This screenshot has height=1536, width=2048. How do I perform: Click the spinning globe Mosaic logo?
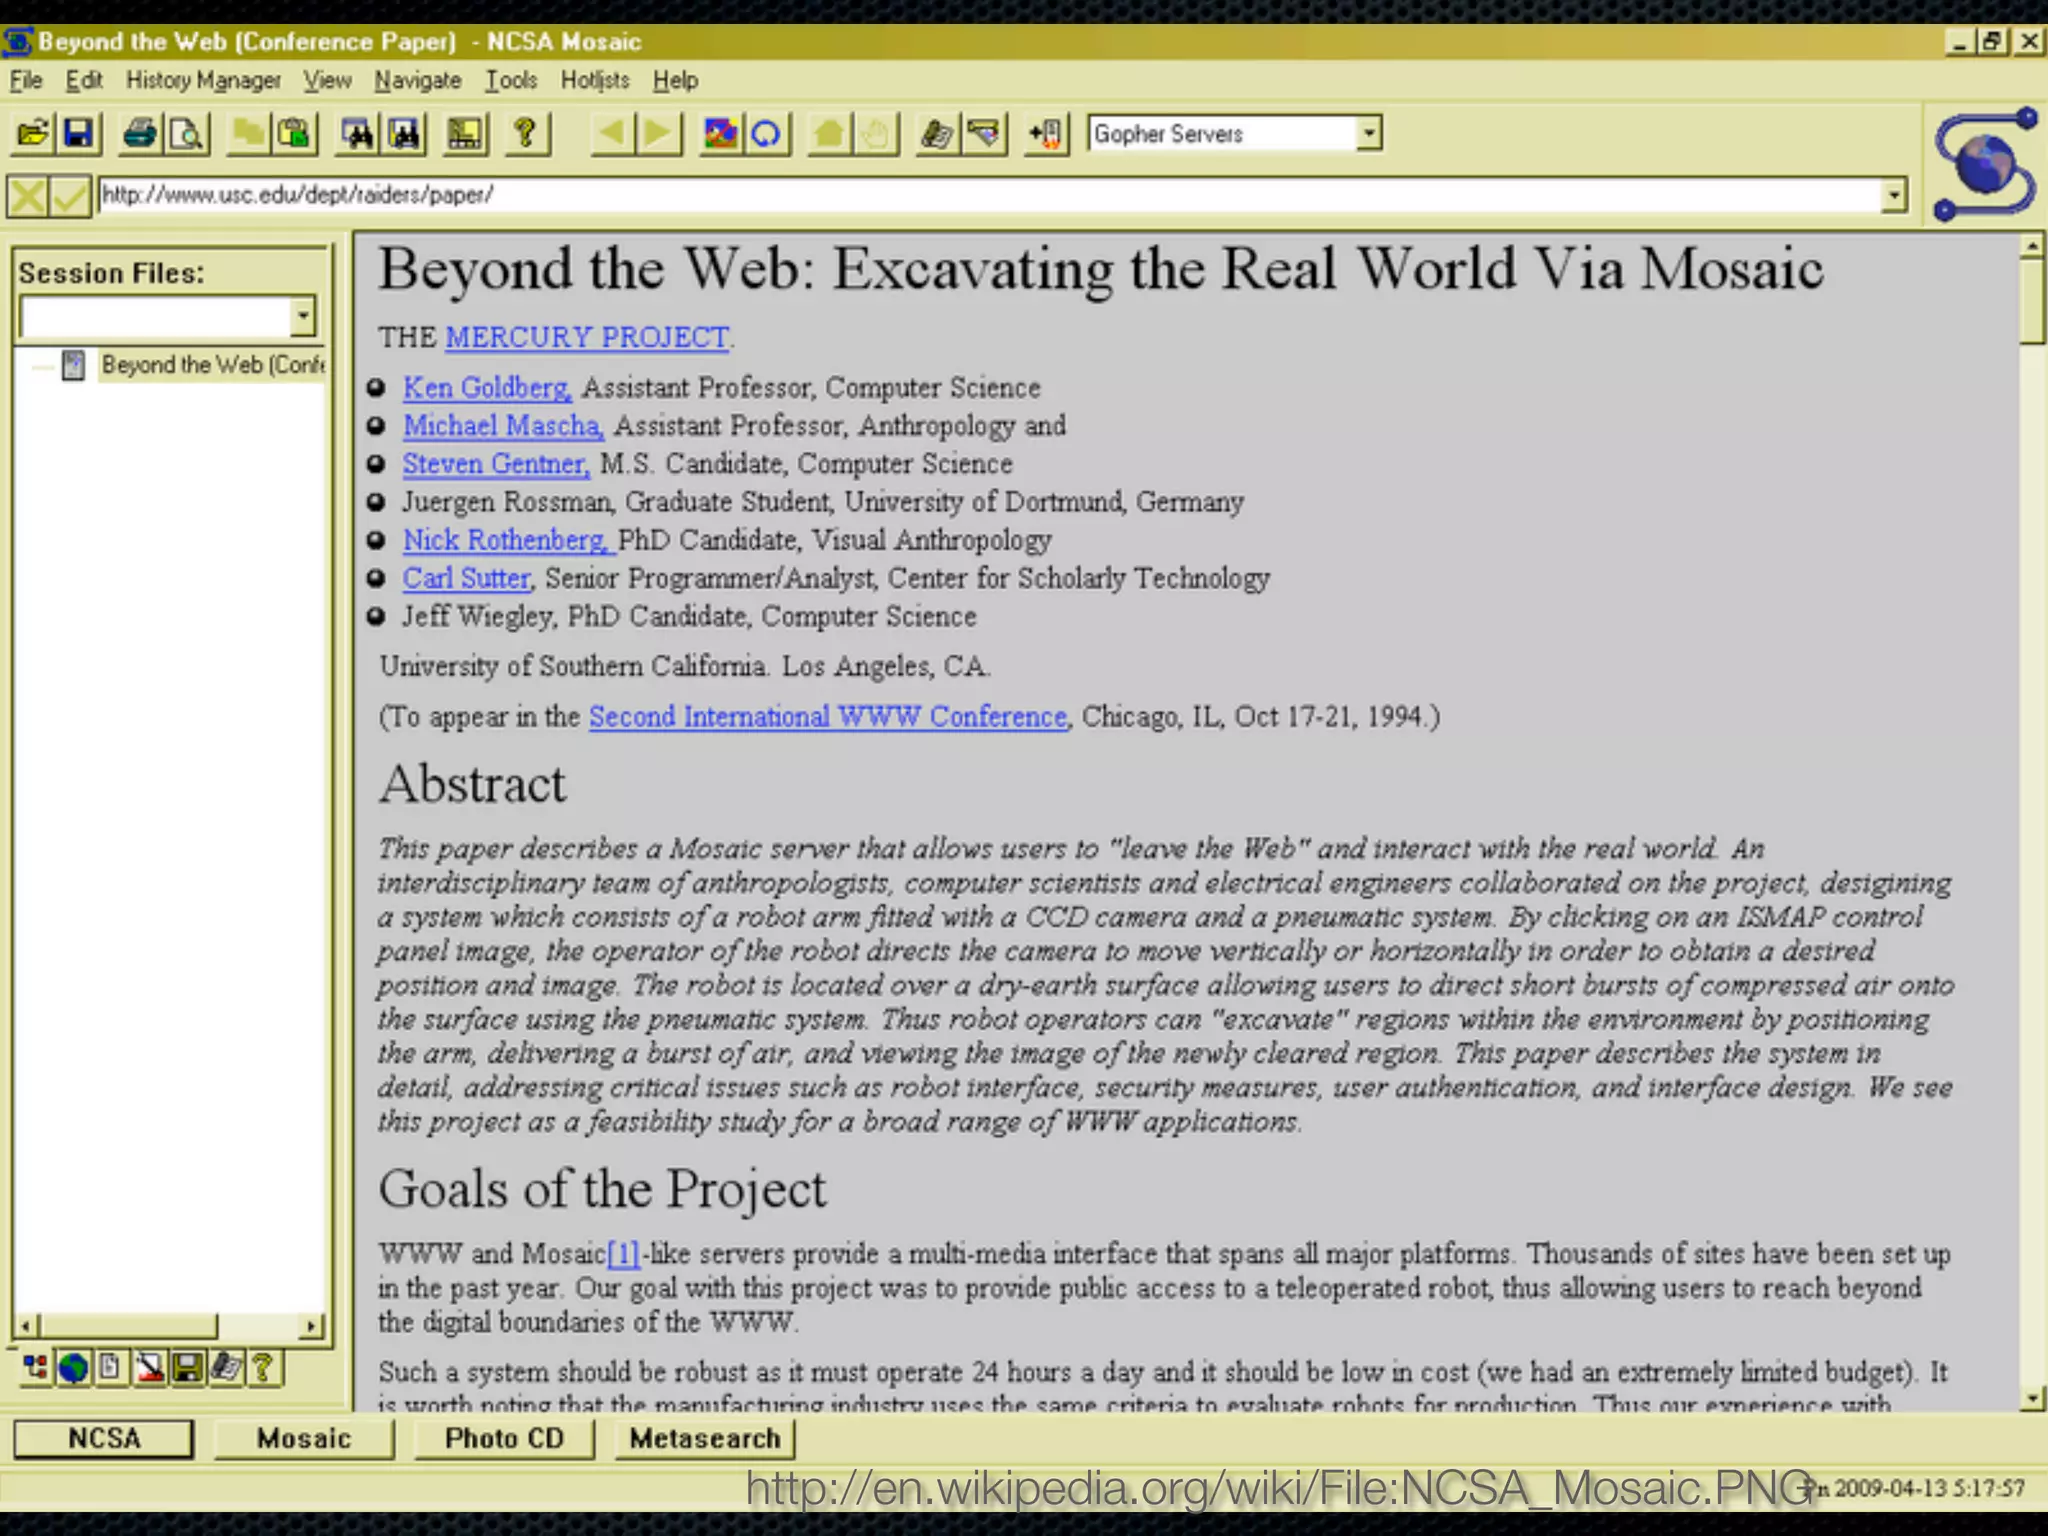tap(1986, 164)
